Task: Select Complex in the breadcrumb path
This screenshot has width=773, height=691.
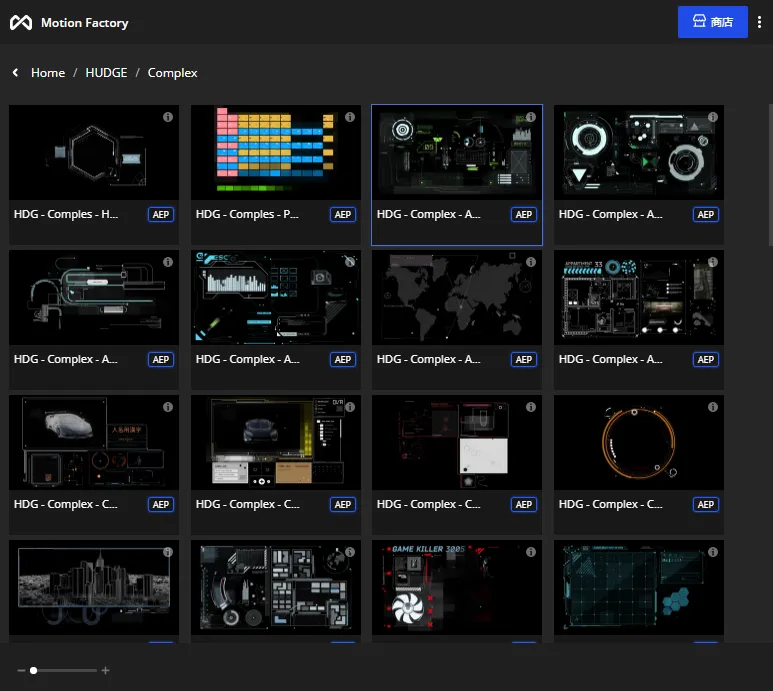Action: [173, 73]
